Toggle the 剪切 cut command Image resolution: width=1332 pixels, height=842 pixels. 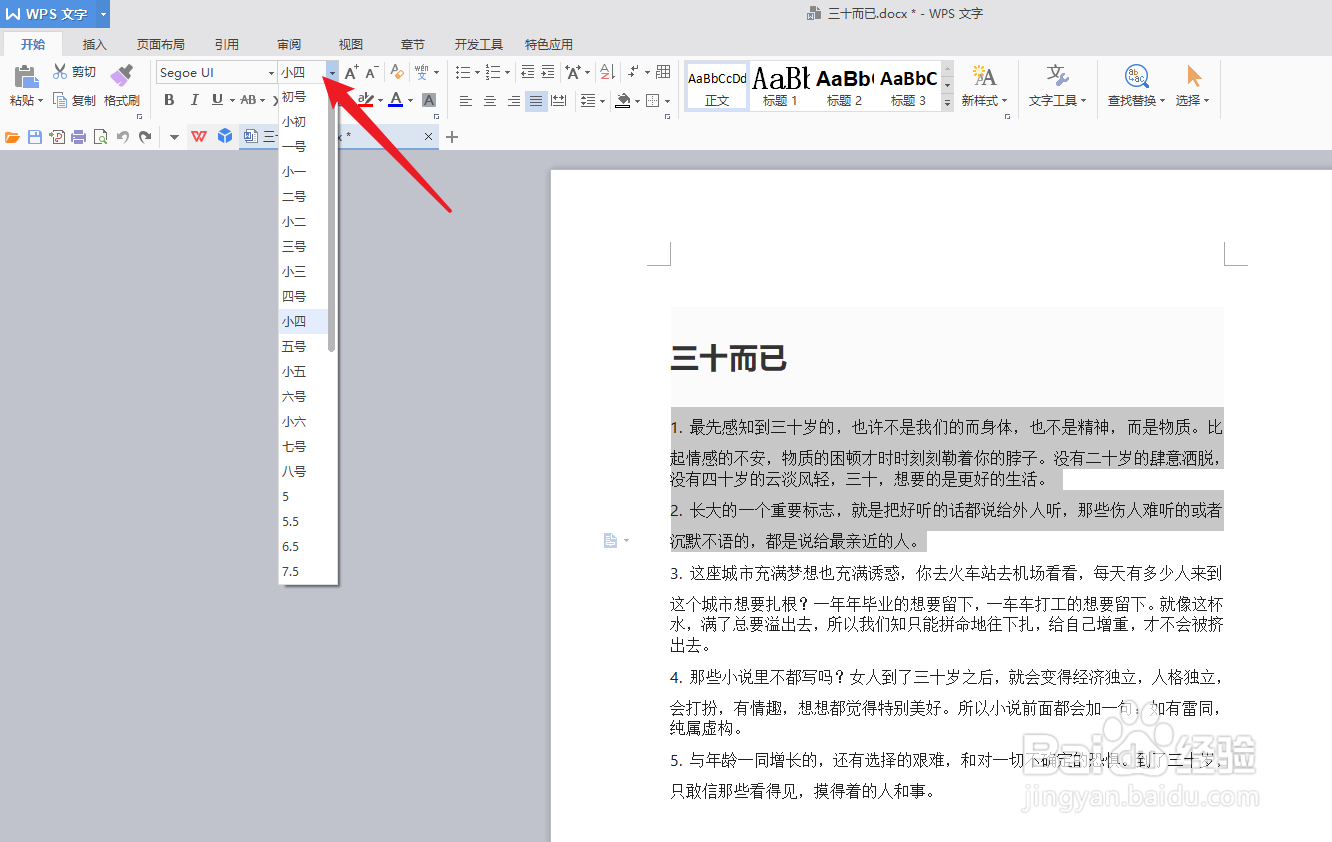pos(73,71)
